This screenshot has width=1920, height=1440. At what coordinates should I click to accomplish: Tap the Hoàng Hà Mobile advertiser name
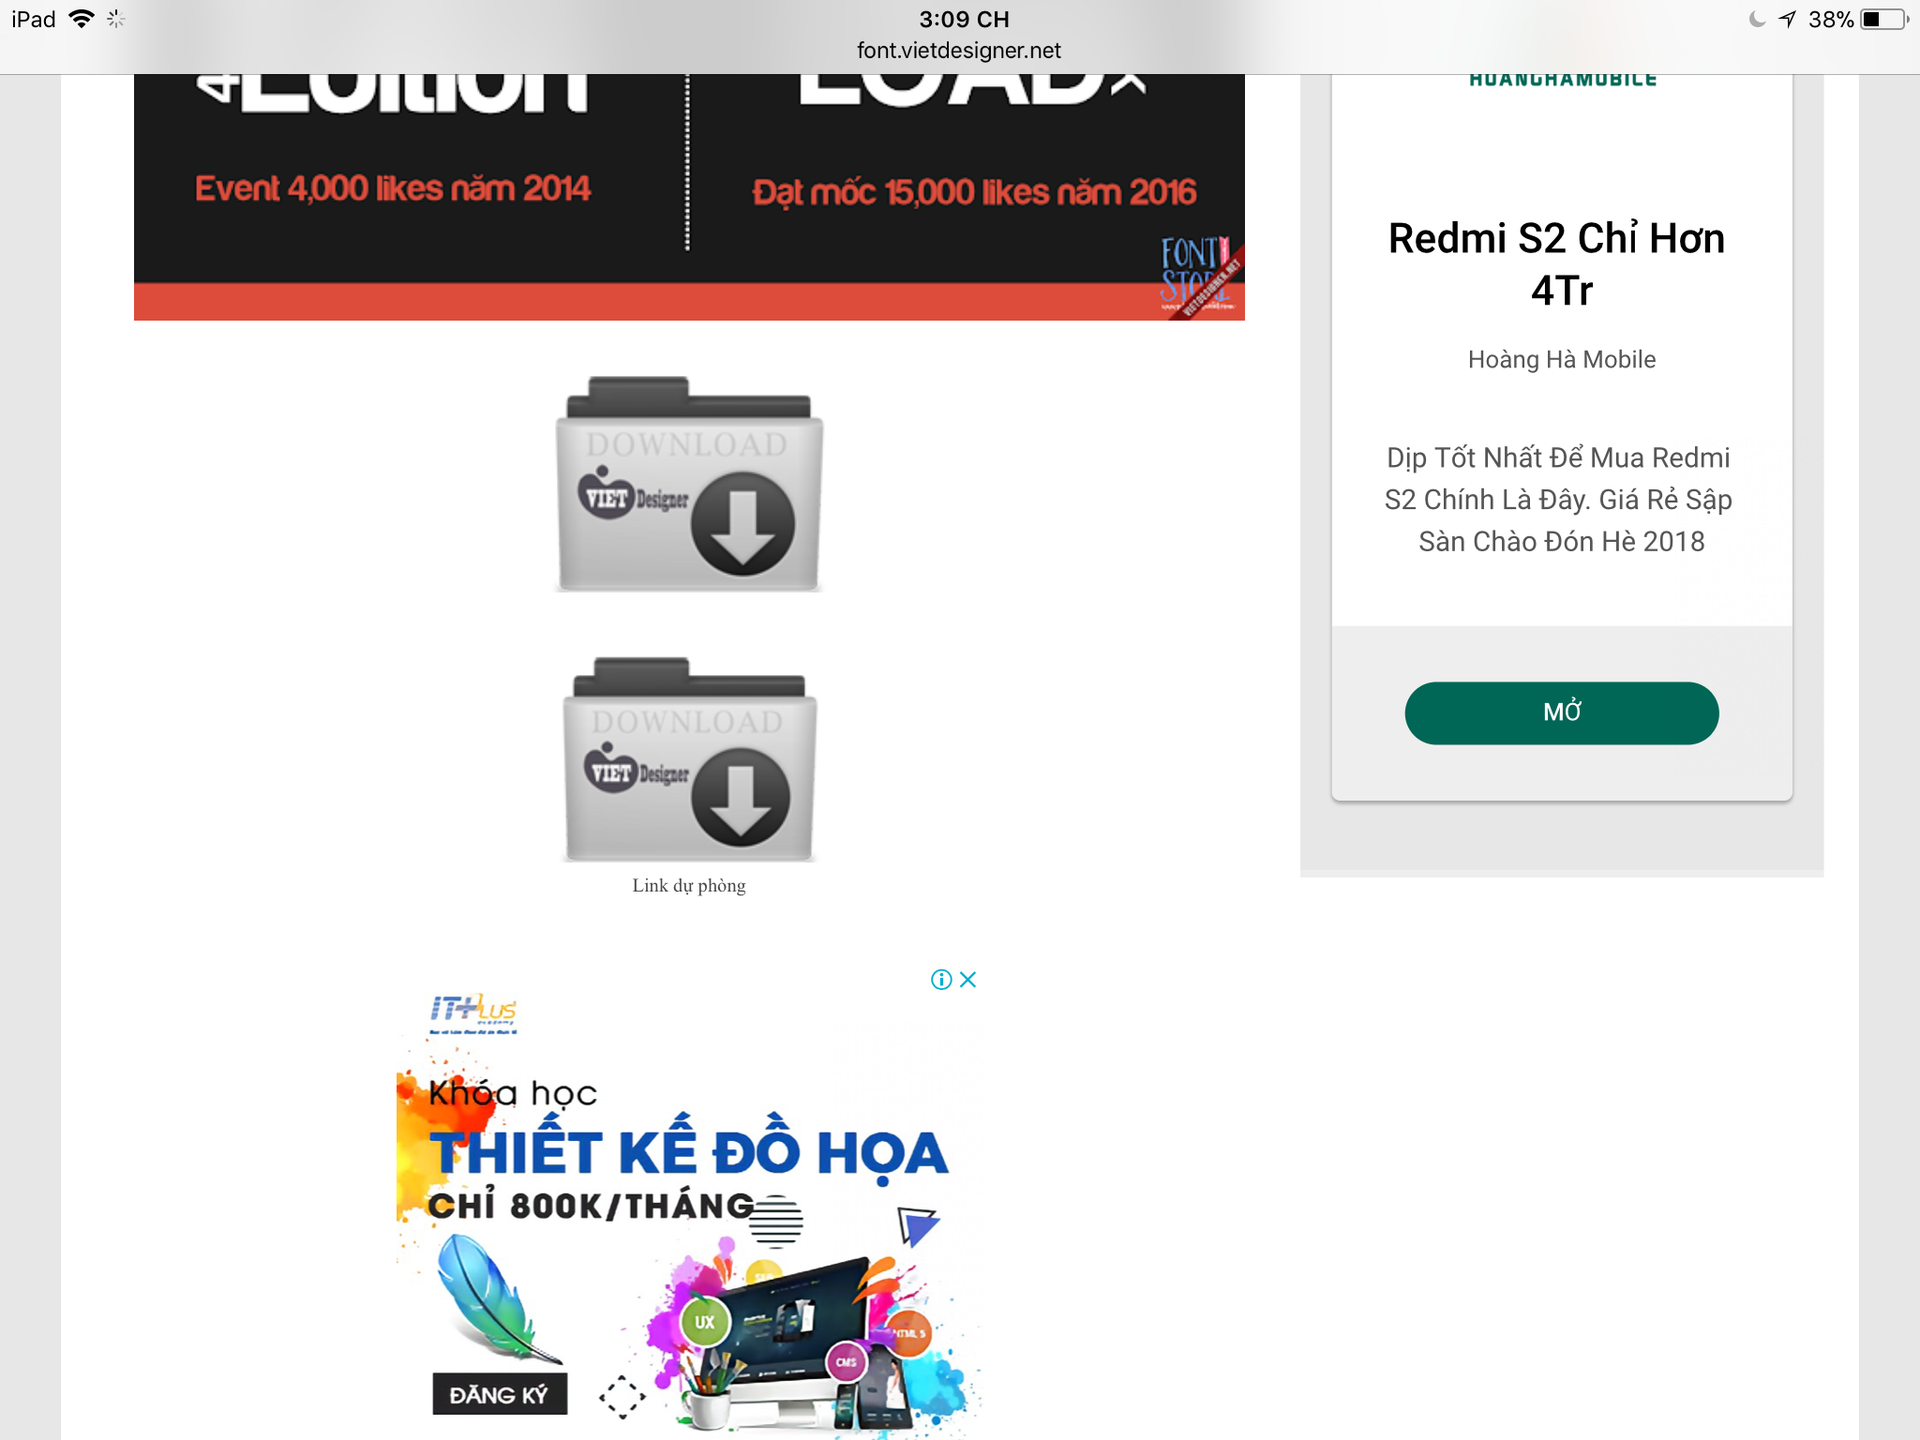1561,360
